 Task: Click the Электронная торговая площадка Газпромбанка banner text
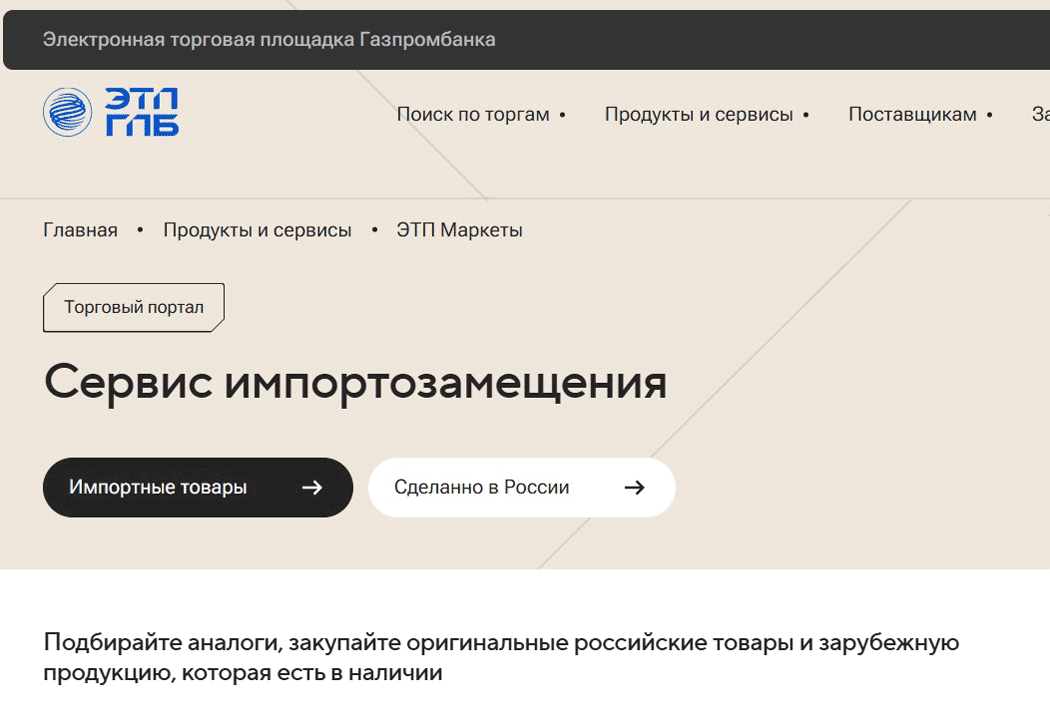pos(269,40)
